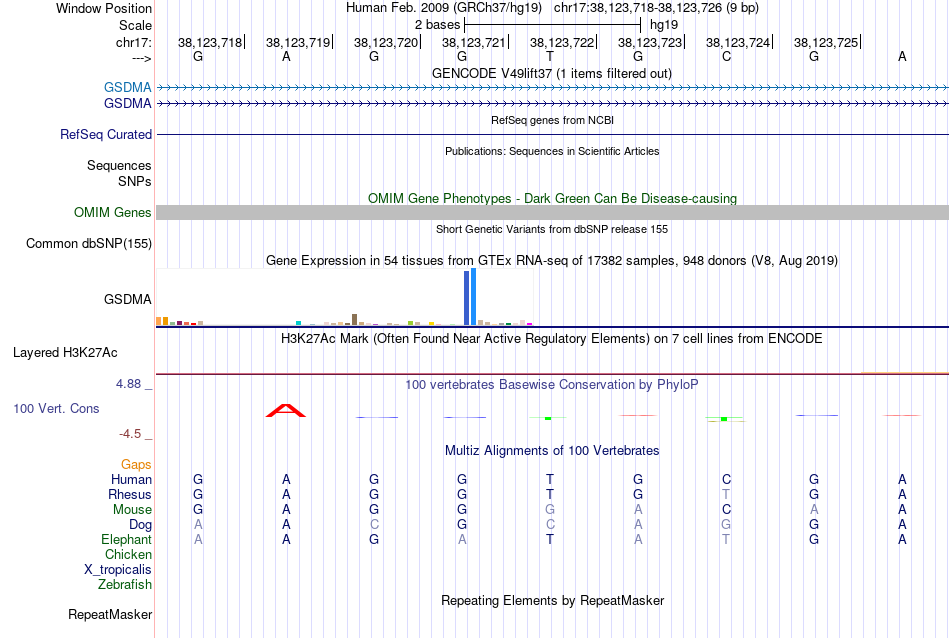Select the Mouse alignment row label
The width and height of the screenshot is (950, 638).
(x=132, y=510)
